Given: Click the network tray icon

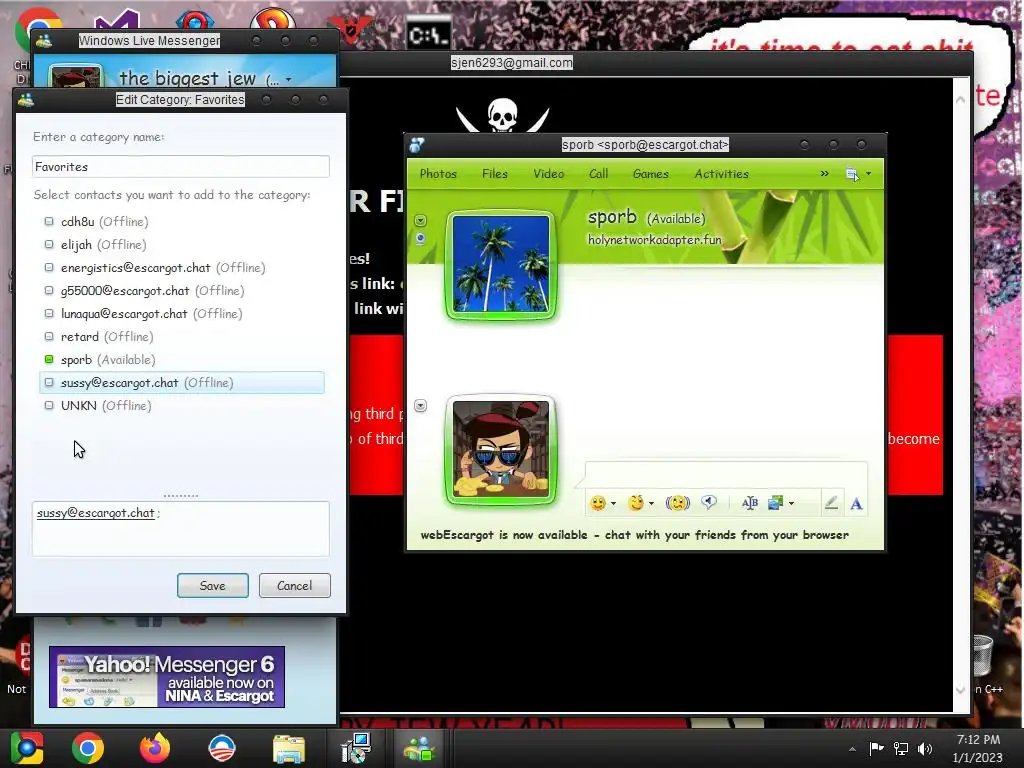Looking at the screenshot, I should click(x=901, y=748).
